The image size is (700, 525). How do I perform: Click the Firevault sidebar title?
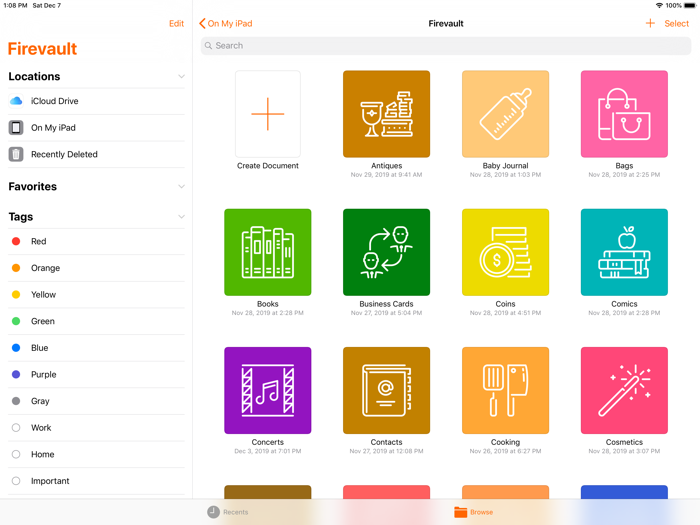tap(42, 49)
